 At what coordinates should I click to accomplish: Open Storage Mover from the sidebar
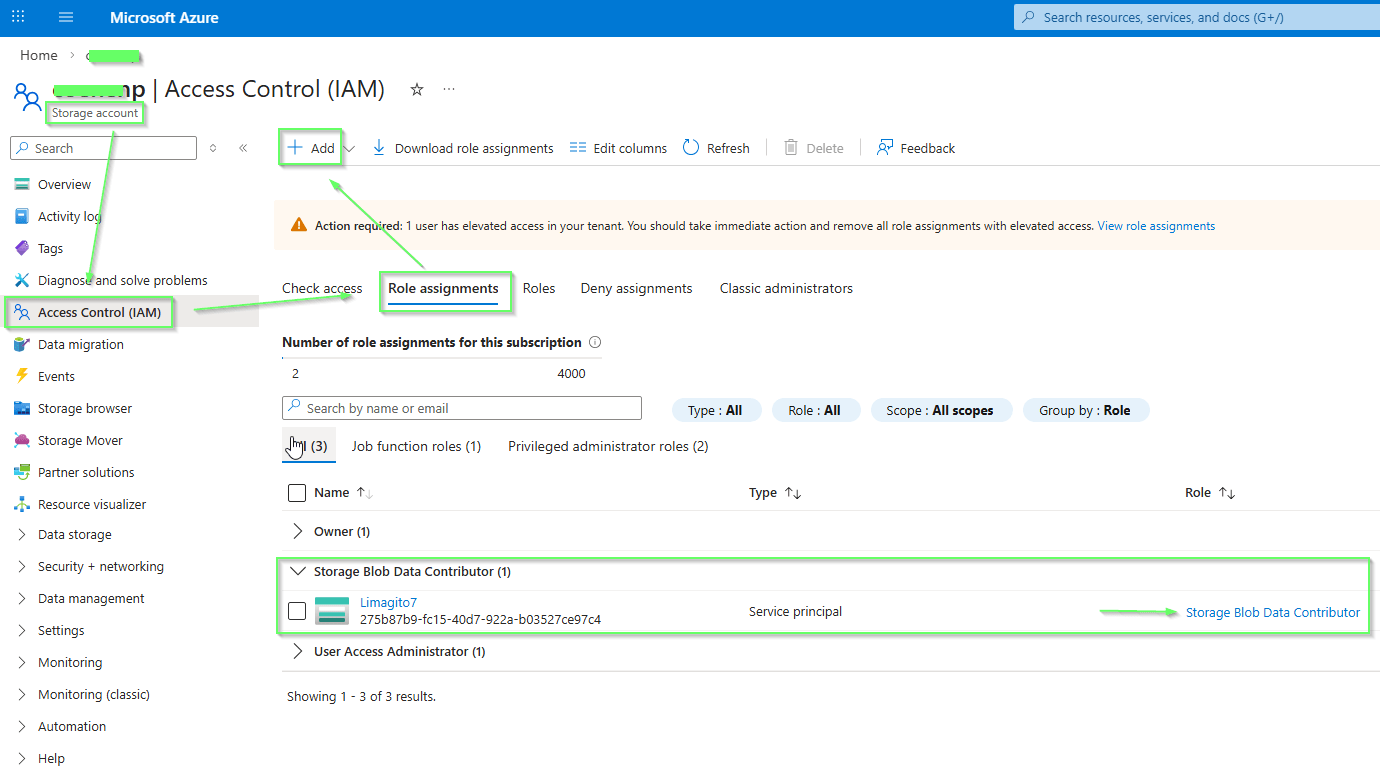(x=79, y=440)
